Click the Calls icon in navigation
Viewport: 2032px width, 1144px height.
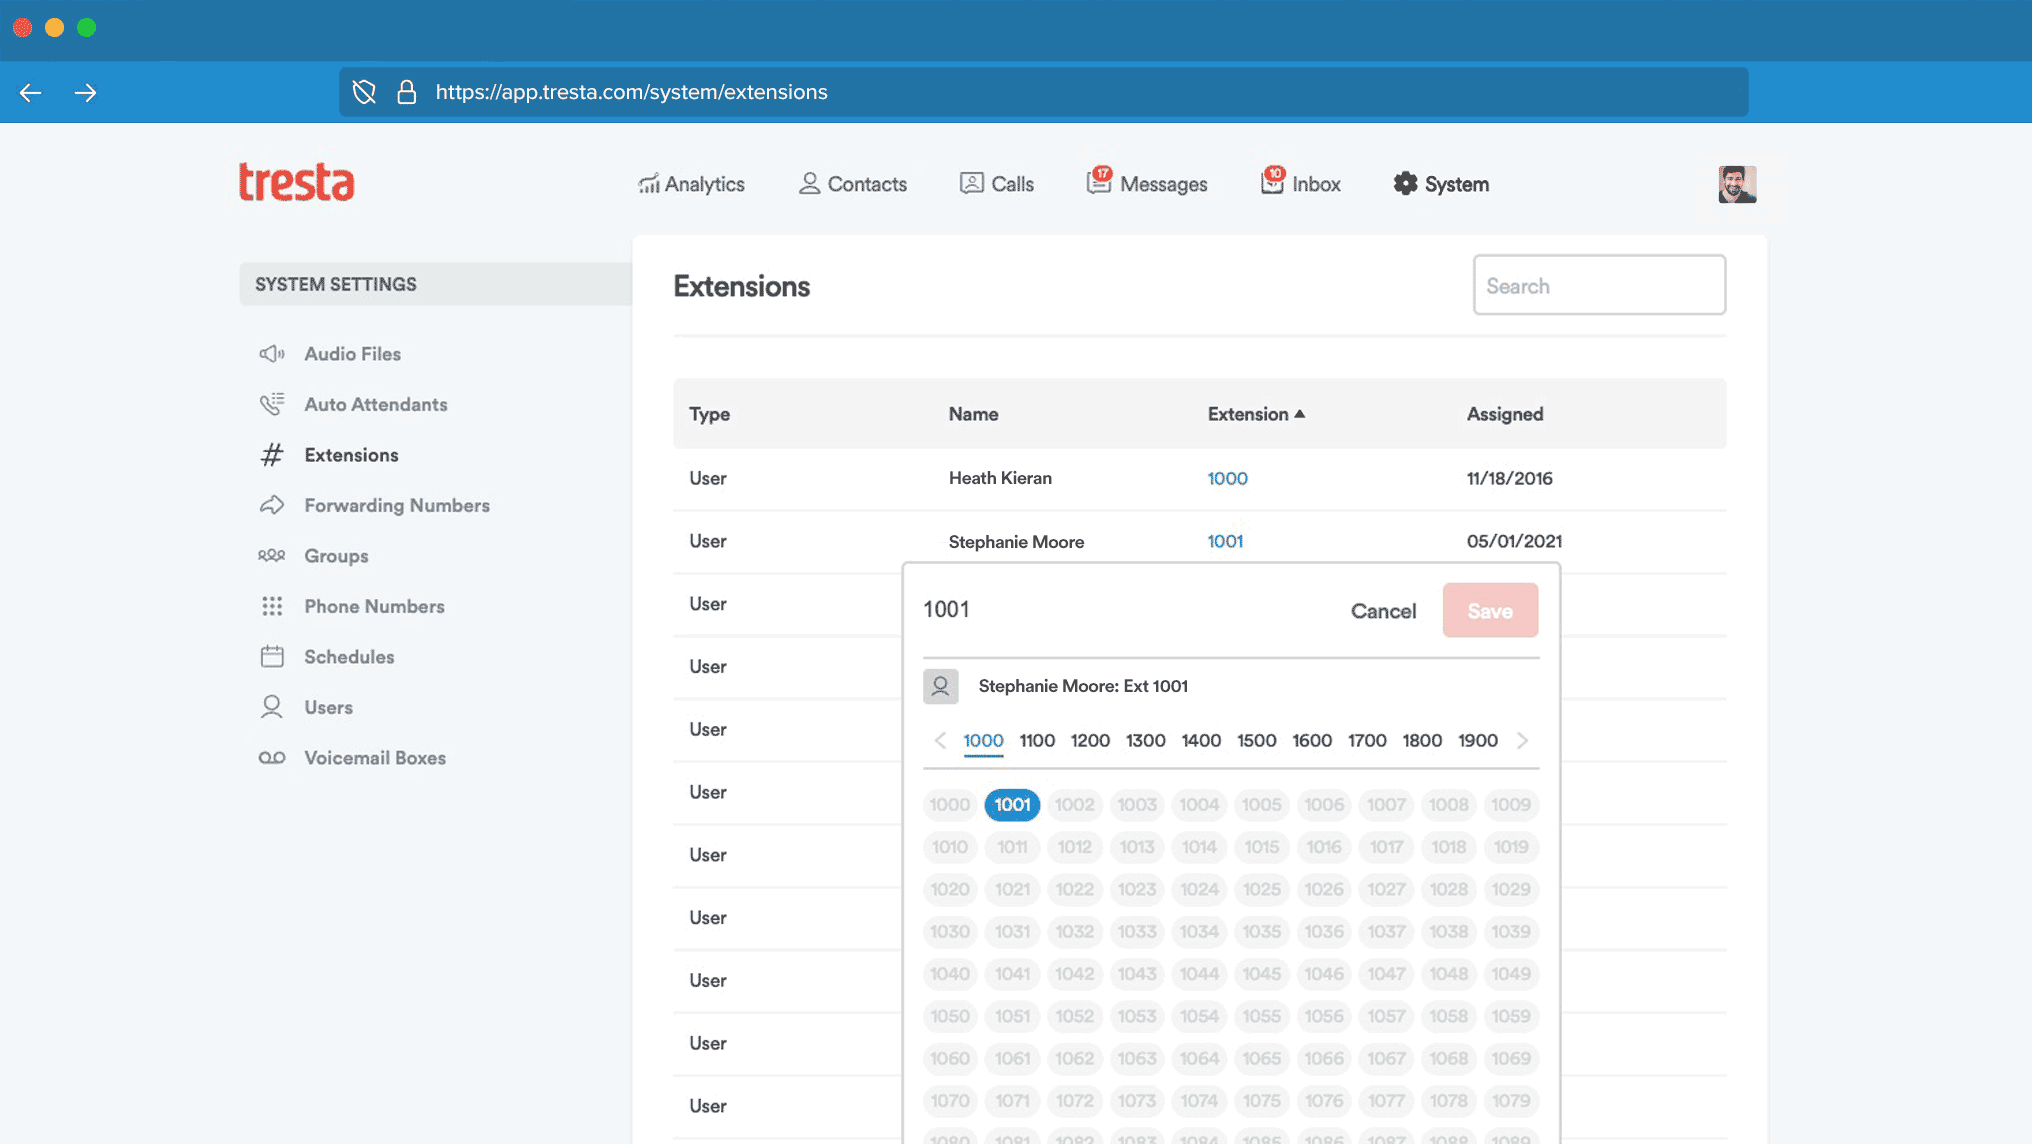(x=971, y=184)
